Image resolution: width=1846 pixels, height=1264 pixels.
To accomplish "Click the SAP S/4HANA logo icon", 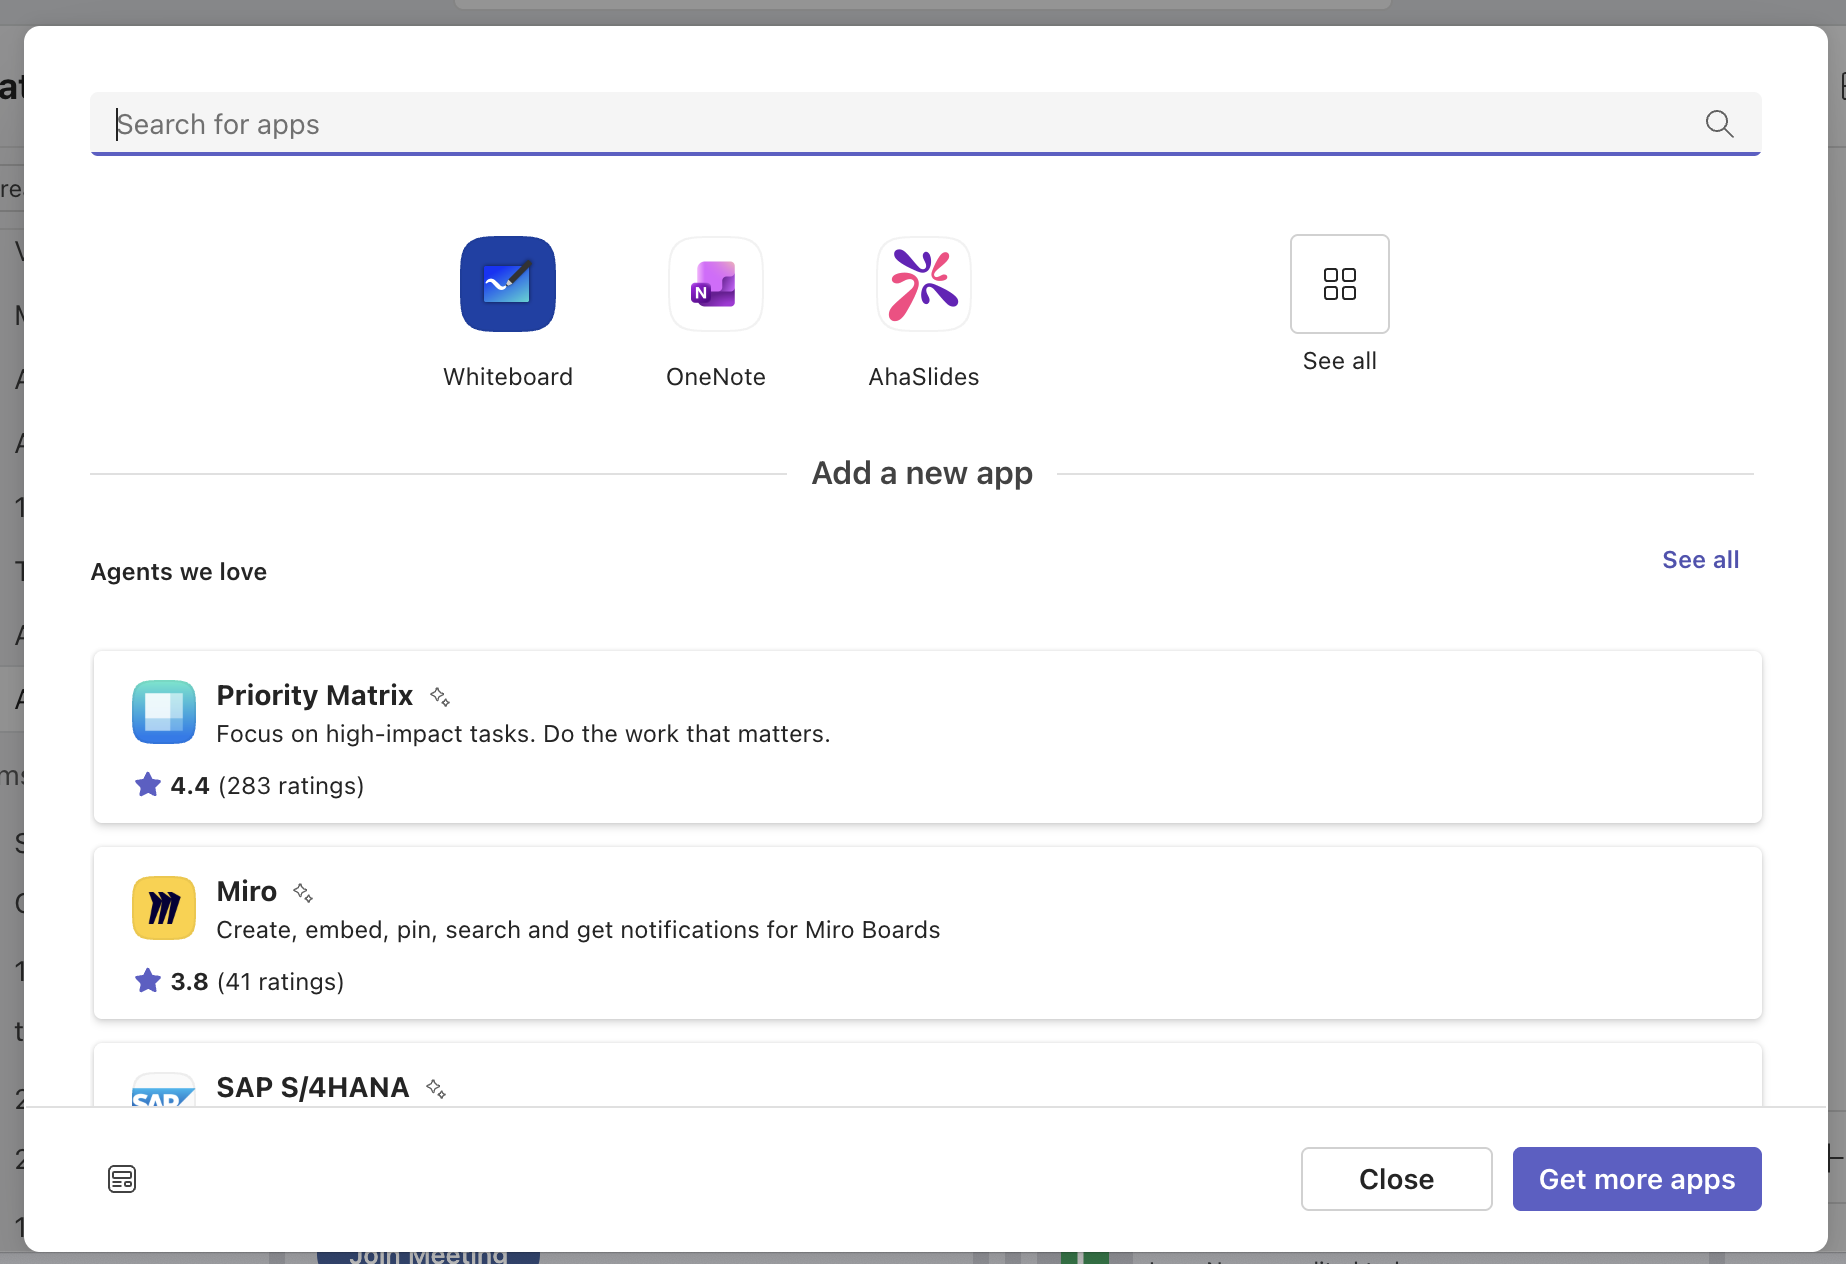I will tap(164, 1090).
